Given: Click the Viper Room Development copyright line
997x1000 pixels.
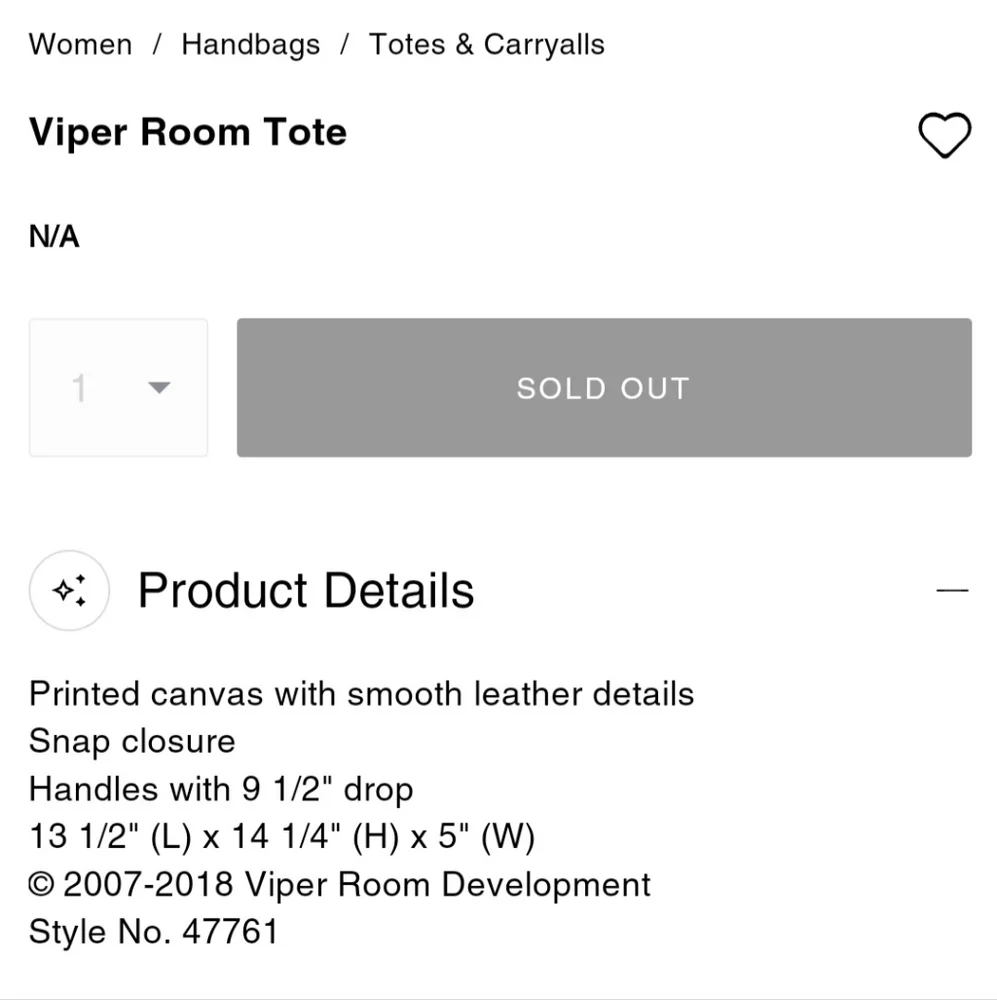Looking at the screenshot, I should pos(340,884).
